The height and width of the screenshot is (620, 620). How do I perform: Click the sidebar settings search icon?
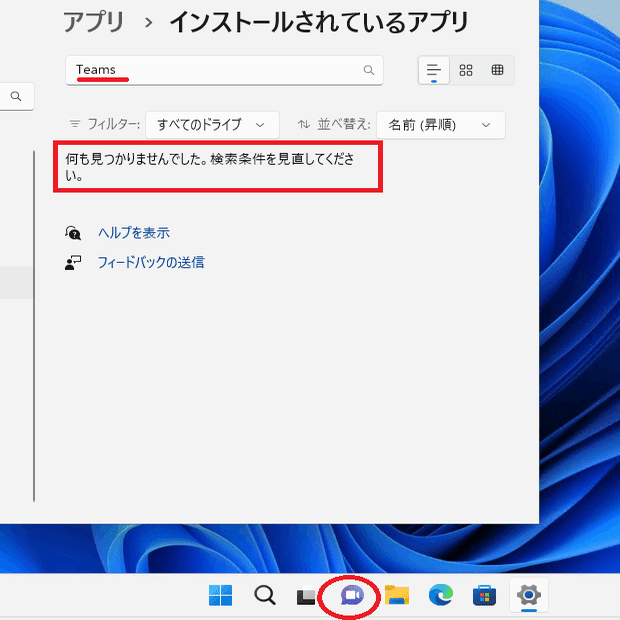(16, 96)
